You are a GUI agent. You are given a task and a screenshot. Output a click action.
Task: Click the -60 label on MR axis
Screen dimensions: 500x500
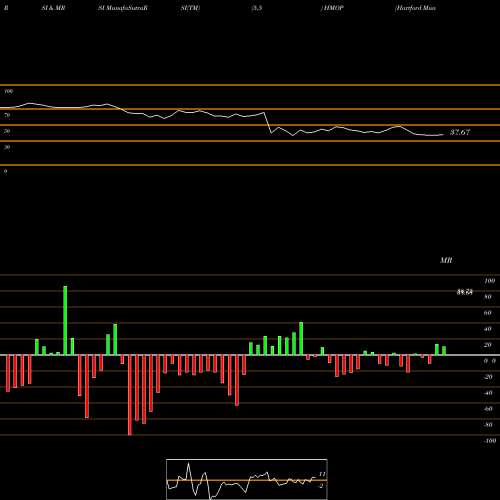(x=488, y=409)
